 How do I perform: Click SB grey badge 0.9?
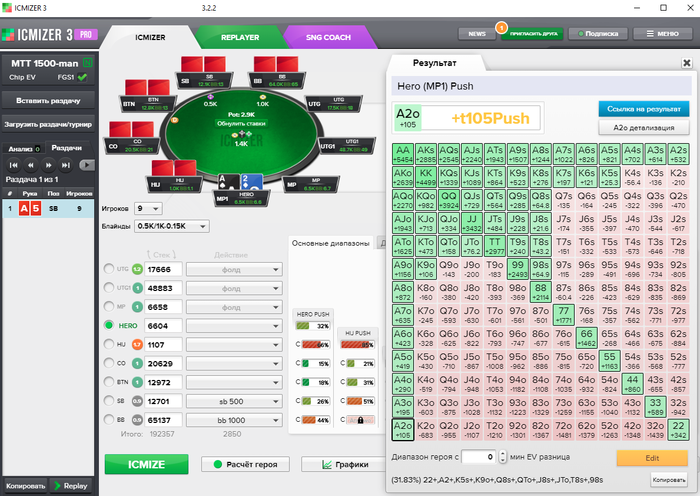coord(137,401)
